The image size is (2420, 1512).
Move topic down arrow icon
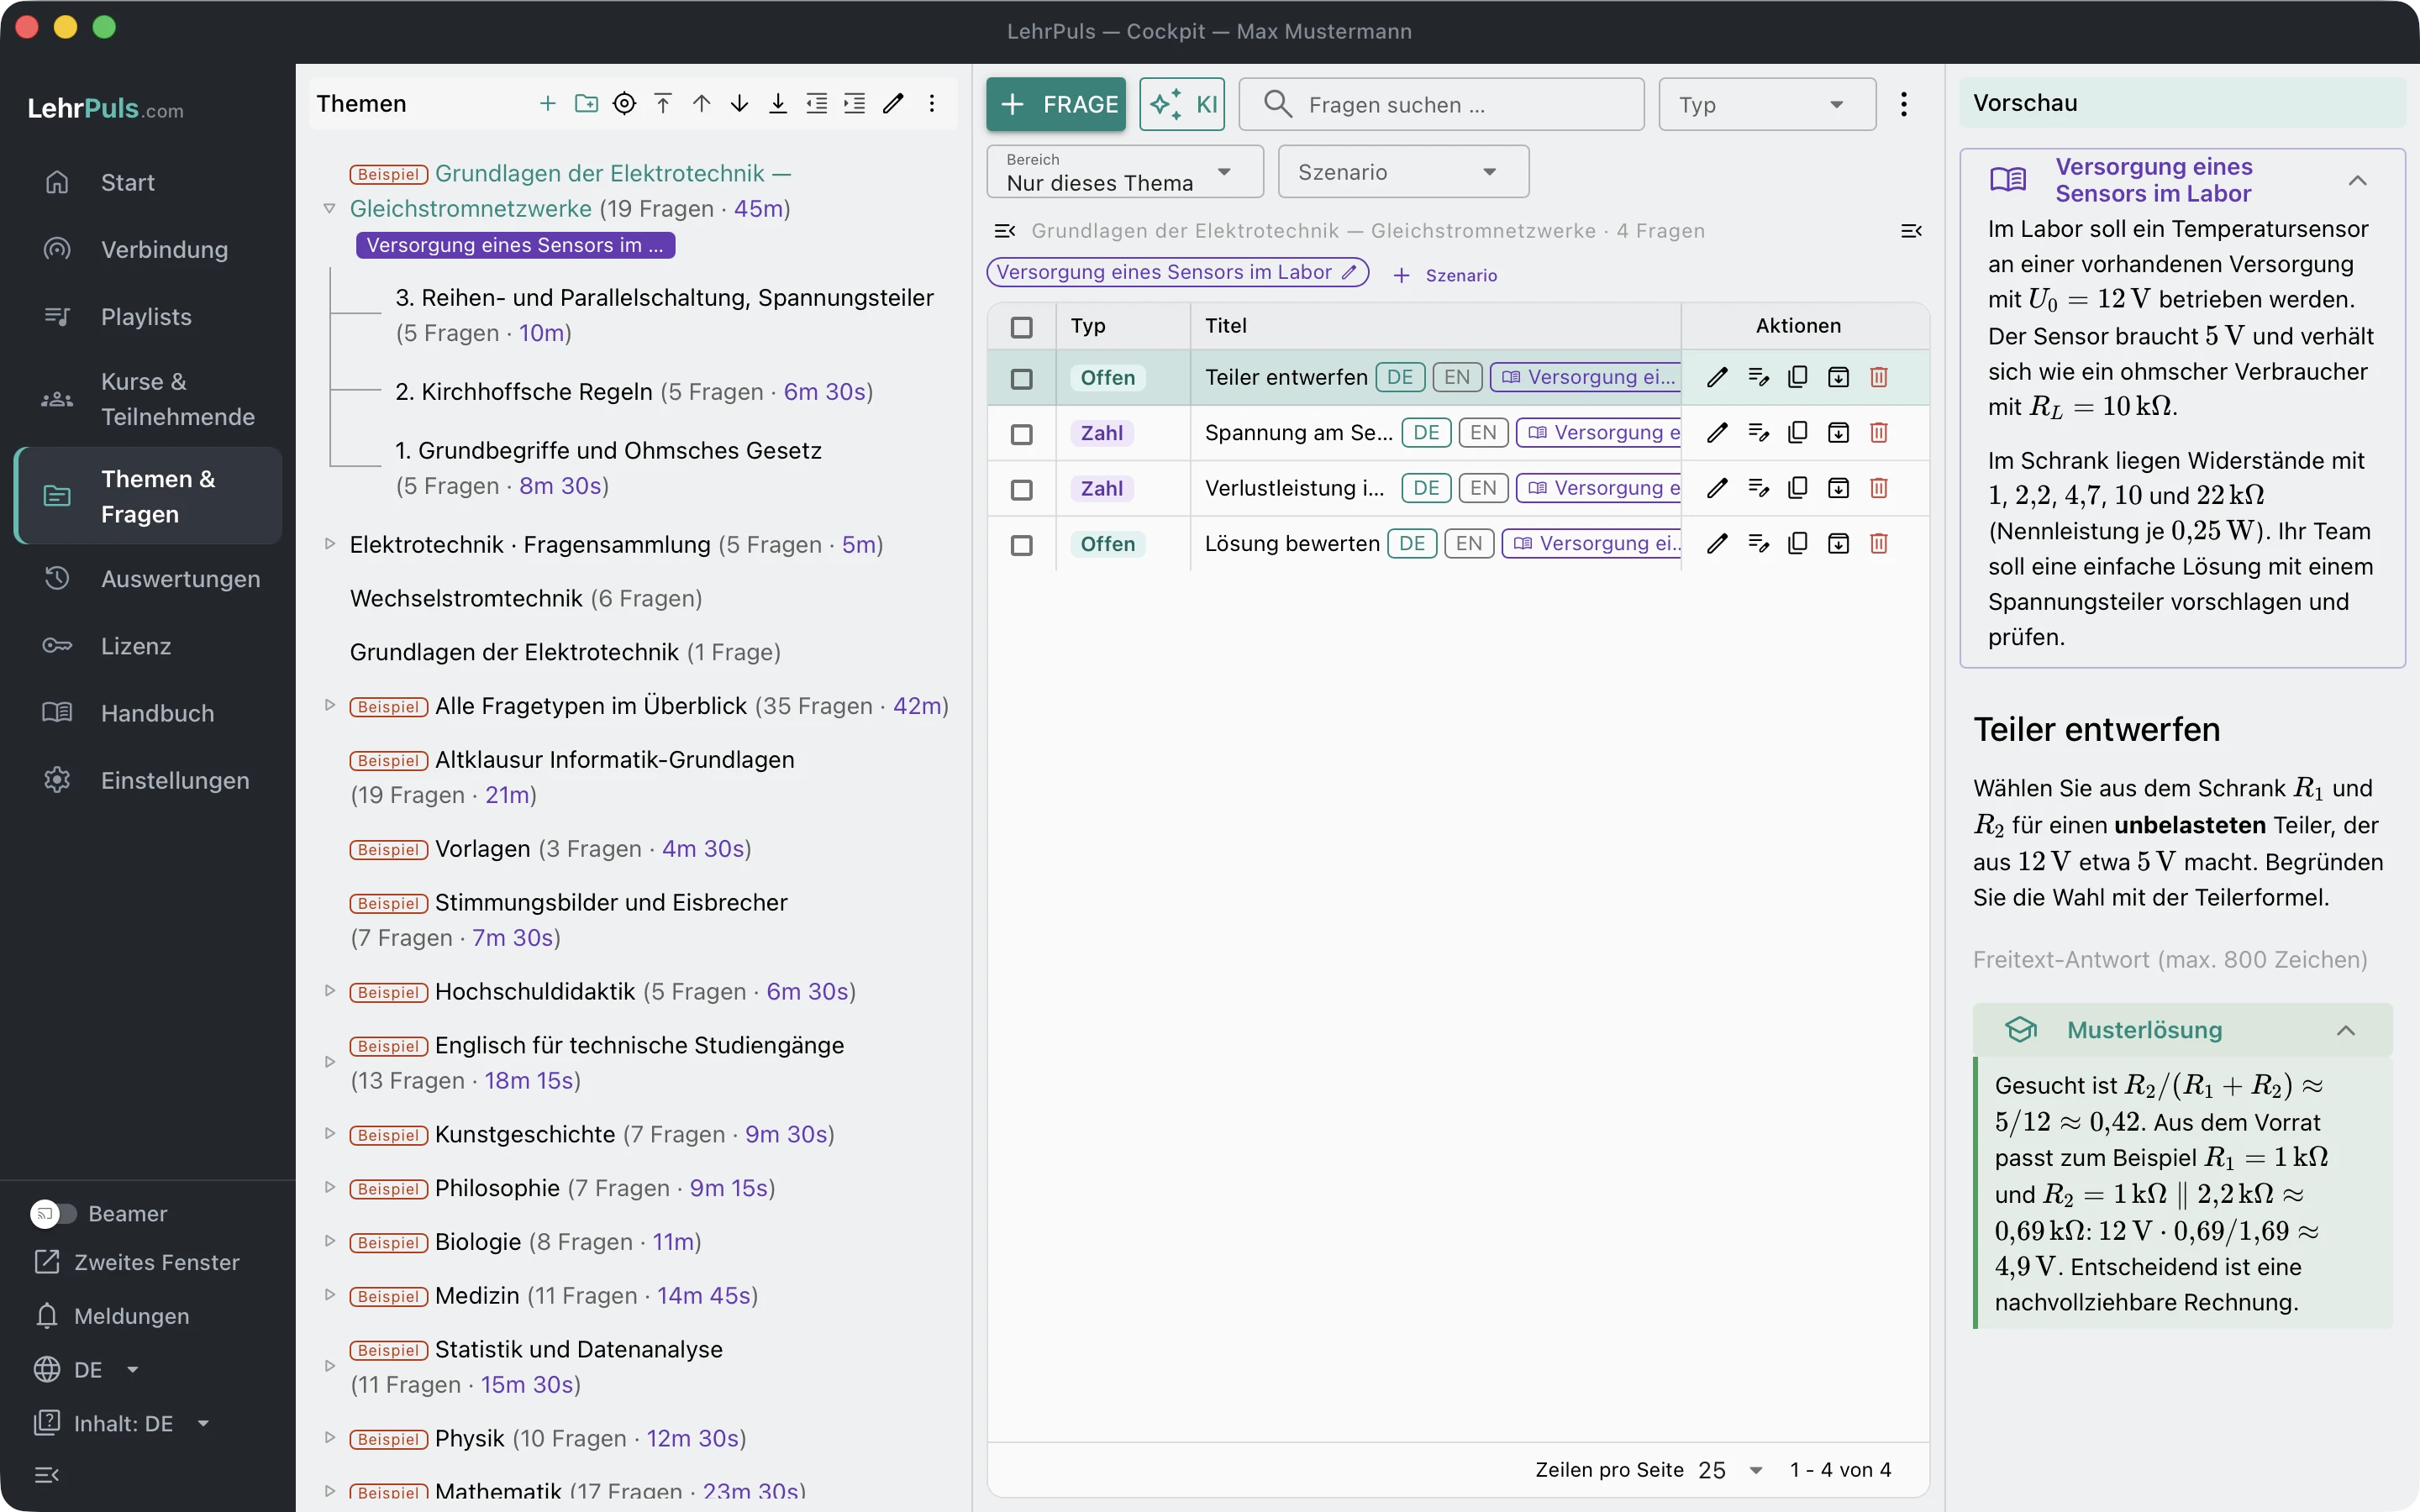coord(740,104)
